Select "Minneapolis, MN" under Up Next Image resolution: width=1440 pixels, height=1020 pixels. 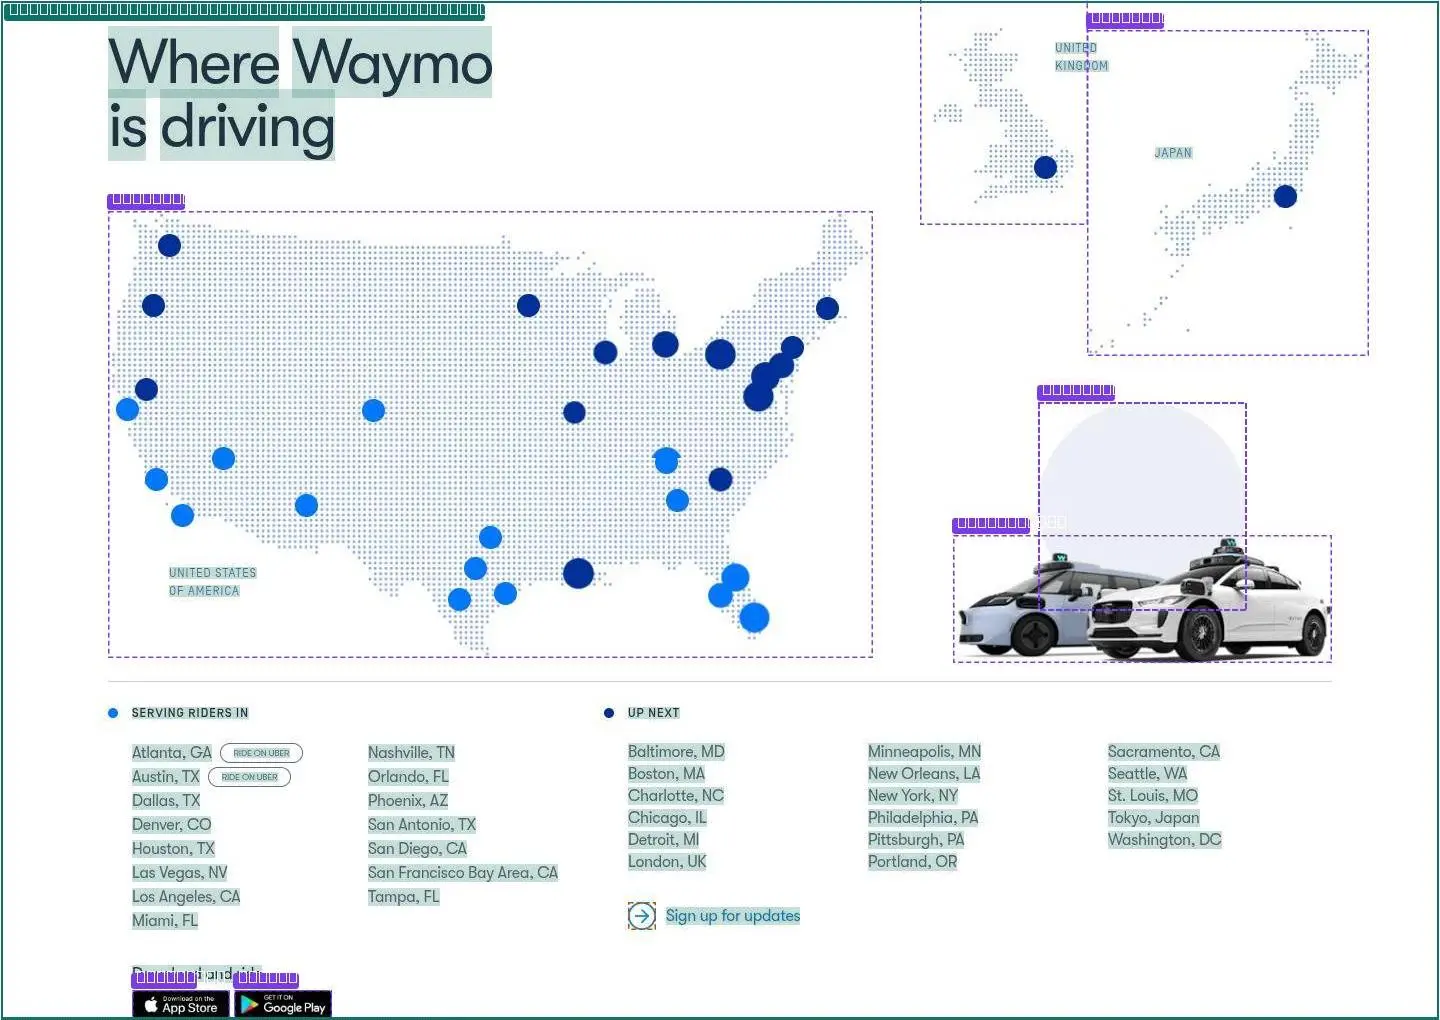925,752
